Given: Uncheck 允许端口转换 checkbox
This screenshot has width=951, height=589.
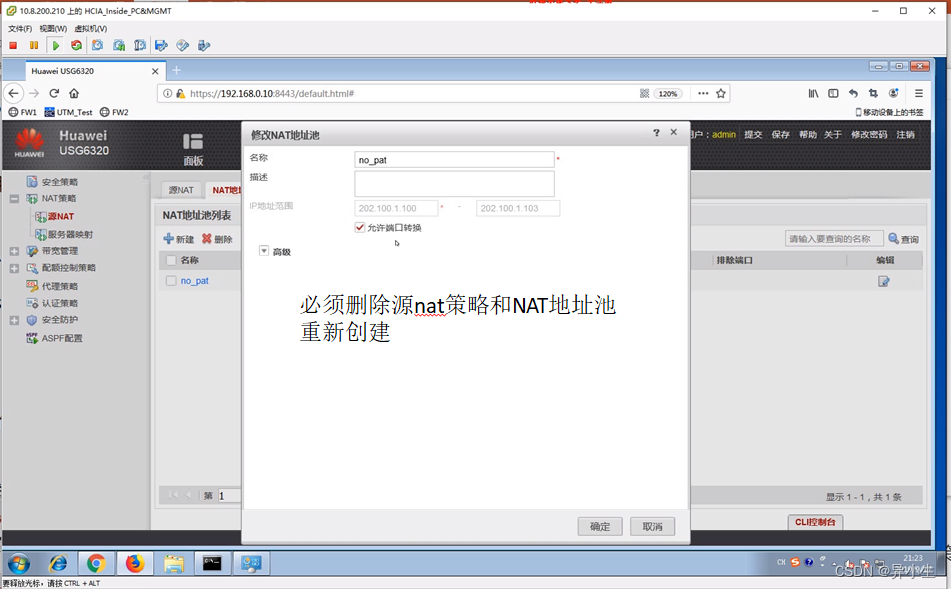Looking at the screenshot, I should coord(360,228).
